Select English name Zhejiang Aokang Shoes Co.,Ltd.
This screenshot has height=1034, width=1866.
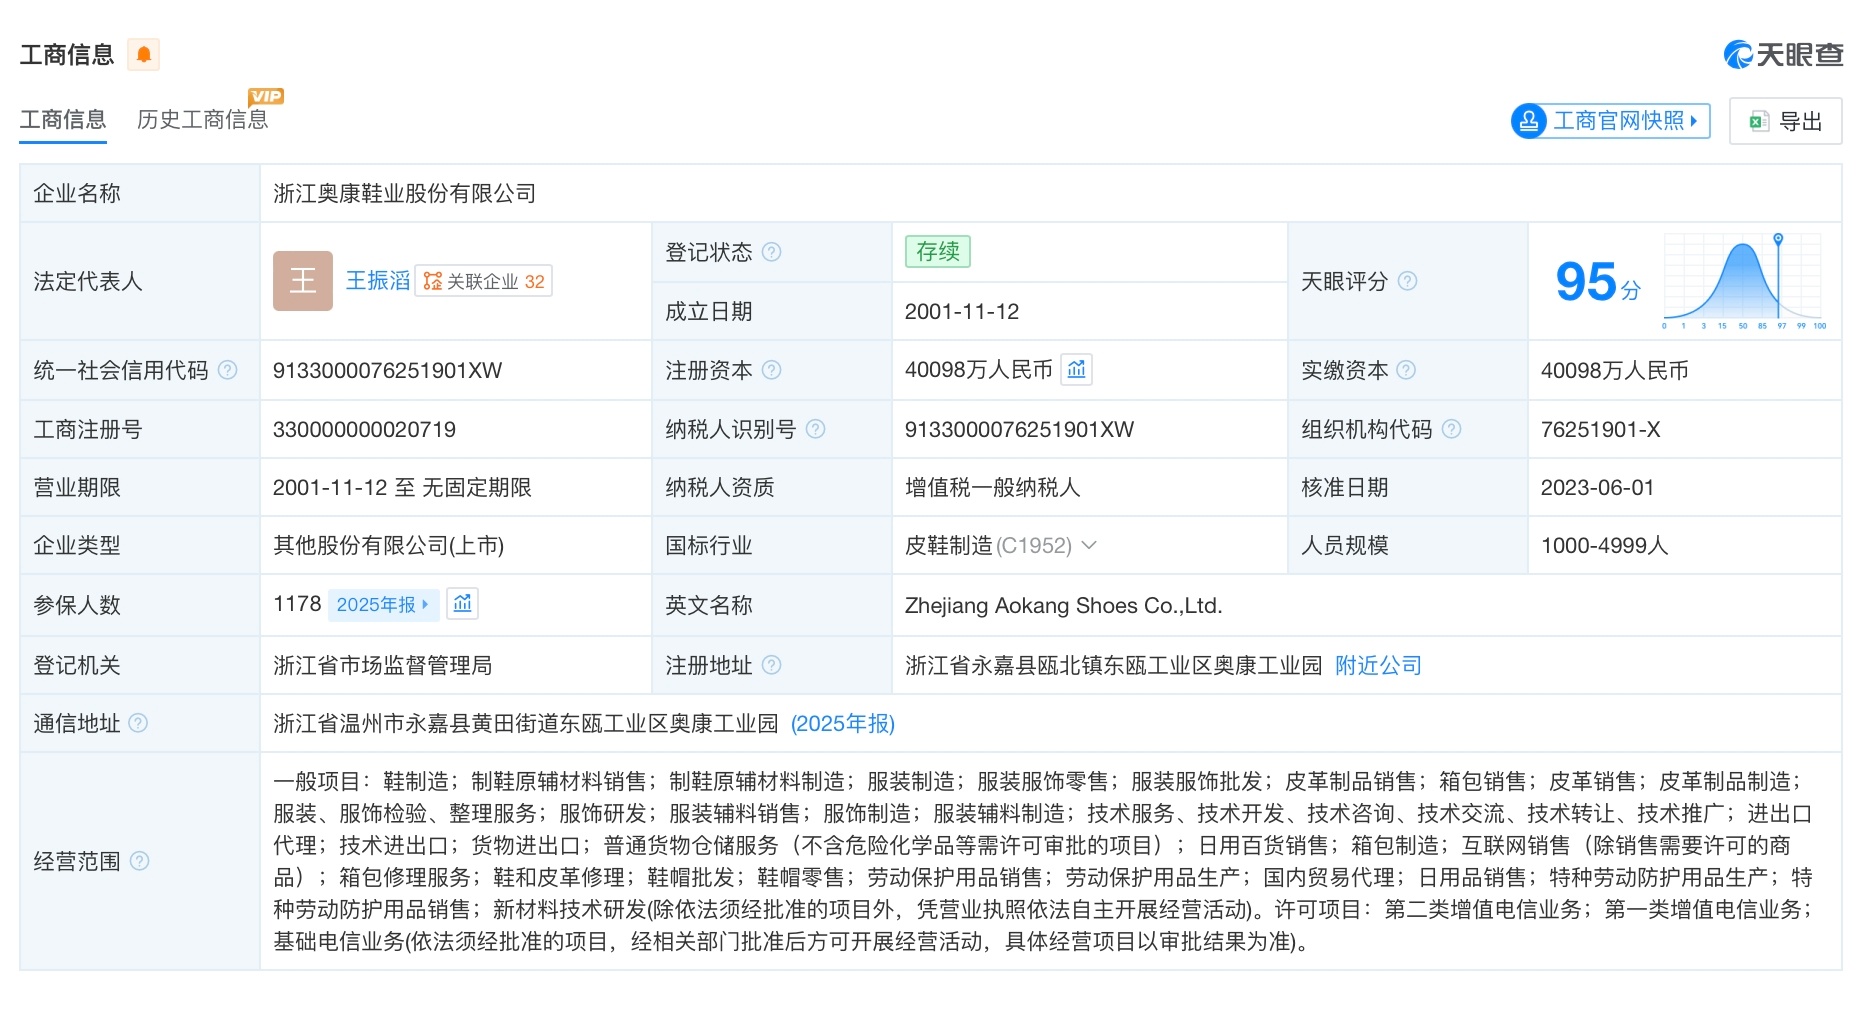coord(1063,605)
